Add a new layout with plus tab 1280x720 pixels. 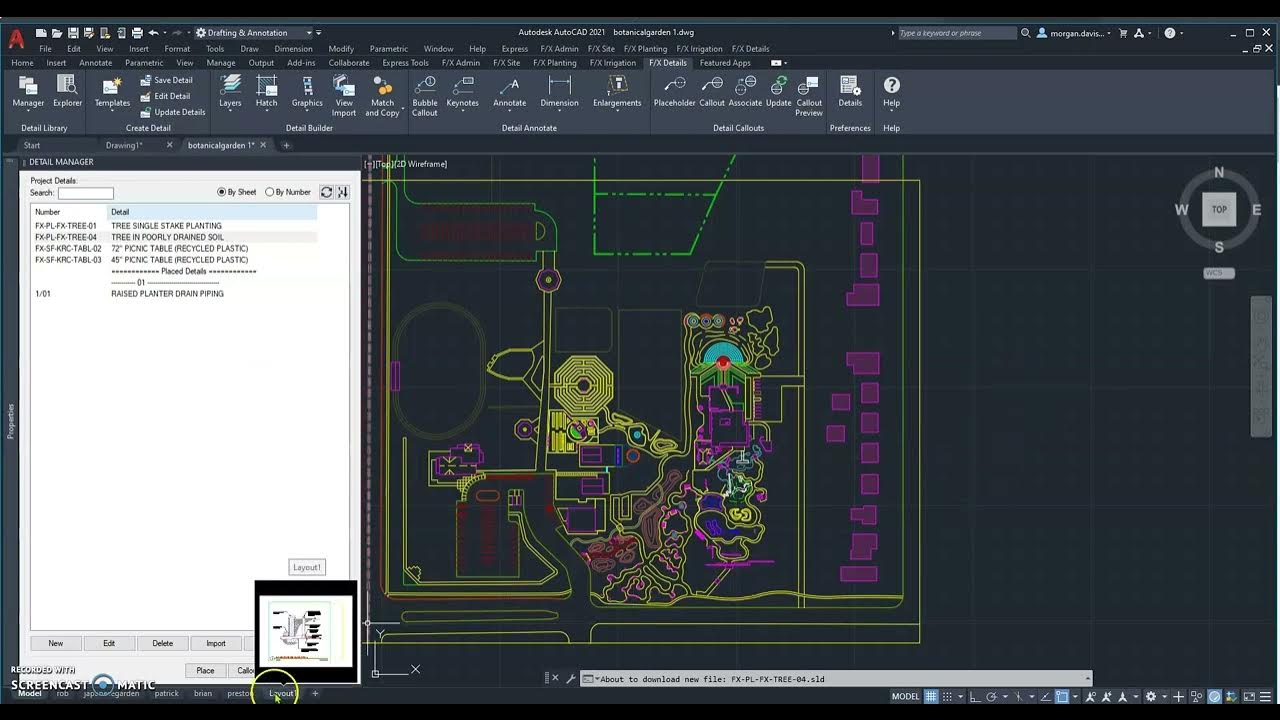(315, 693)
